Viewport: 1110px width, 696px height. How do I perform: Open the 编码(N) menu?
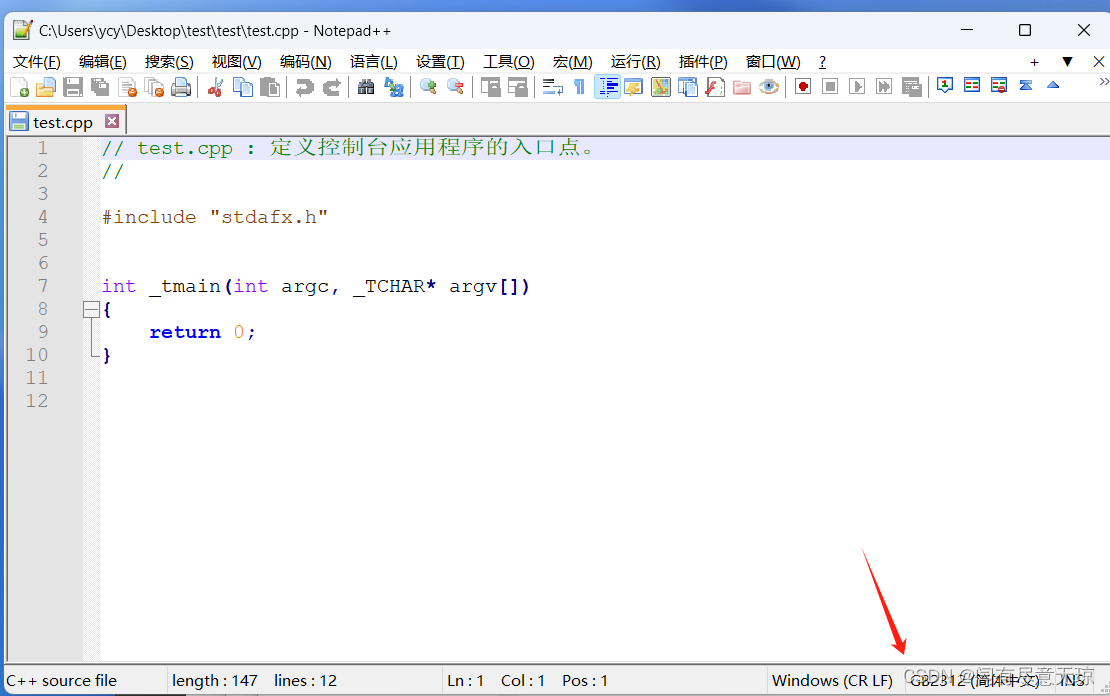click(305, 62)
